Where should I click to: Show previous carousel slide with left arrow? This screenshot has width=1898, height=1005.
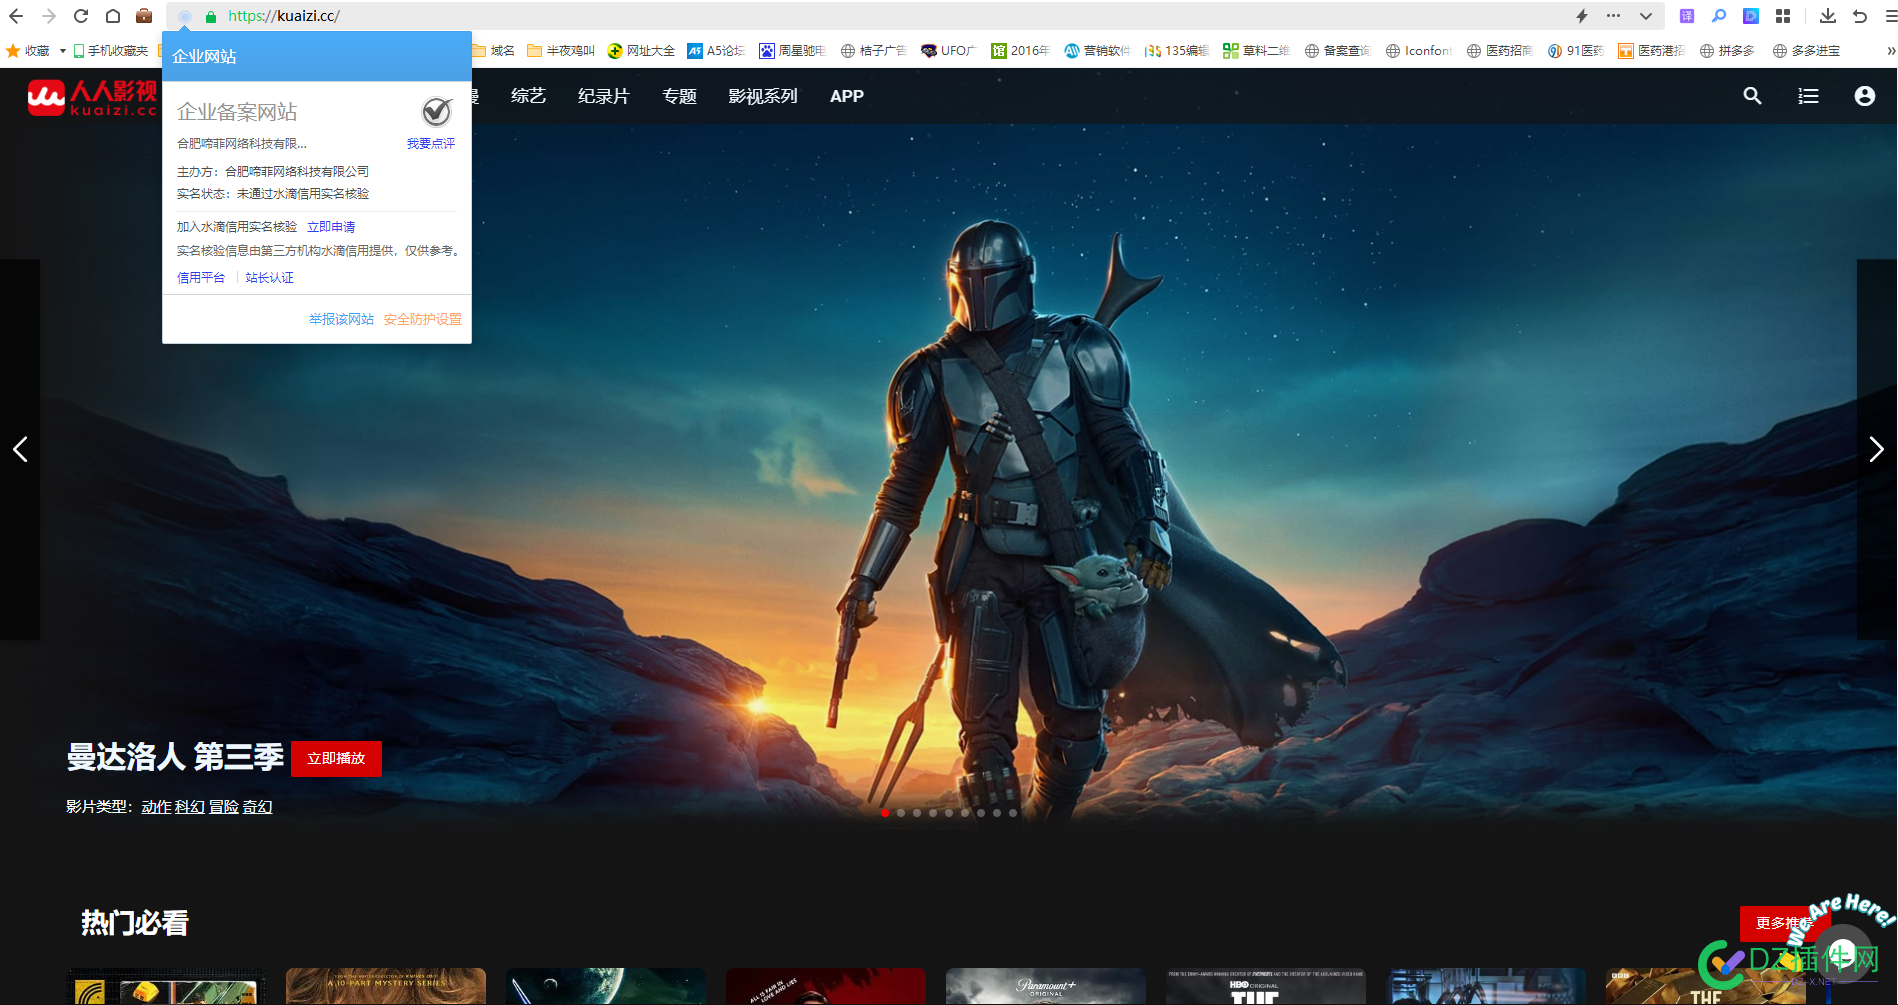coord(20,449)
